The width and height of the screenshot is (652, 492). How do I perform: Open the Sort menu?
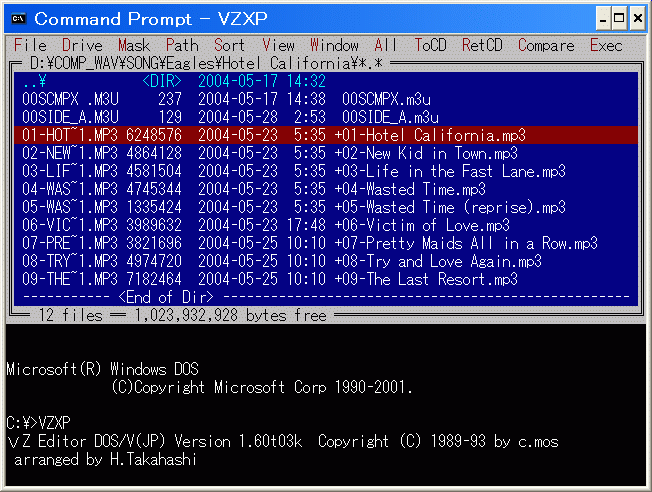pyautogui.click(x=229, y=45)
